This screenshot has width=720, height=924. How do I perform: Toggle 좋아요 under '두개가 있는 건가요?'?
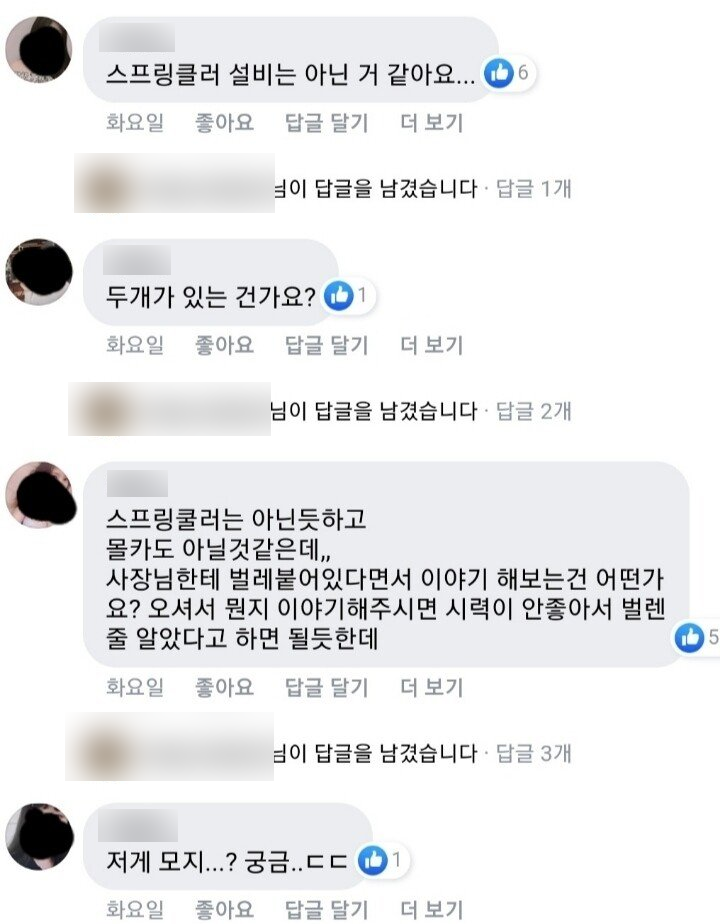pyautogui.click(x=224, y=345)
